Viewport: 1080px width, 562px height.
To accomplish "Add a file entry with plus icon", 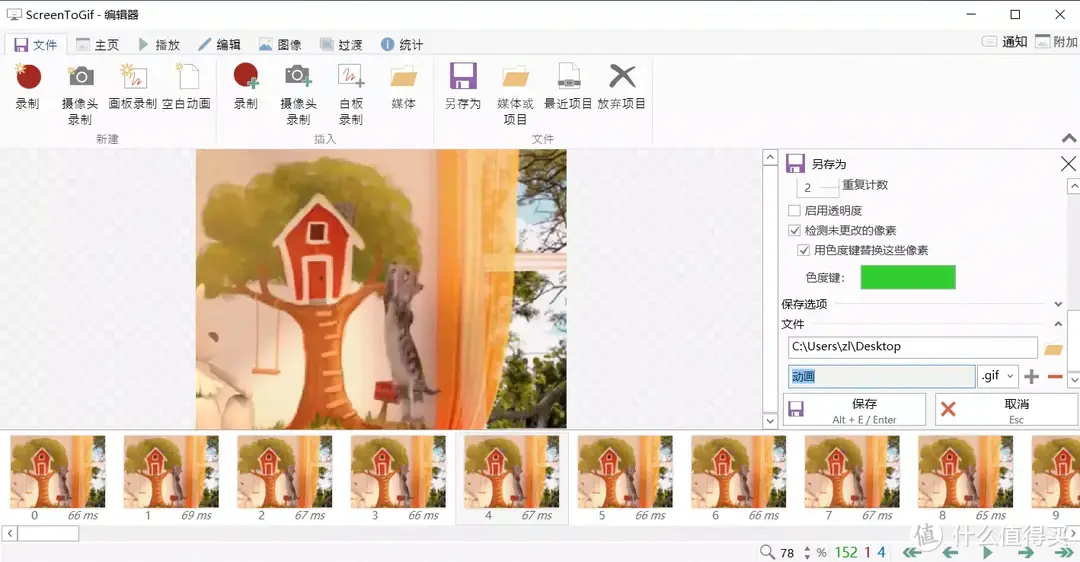I will pos(1031,377).
